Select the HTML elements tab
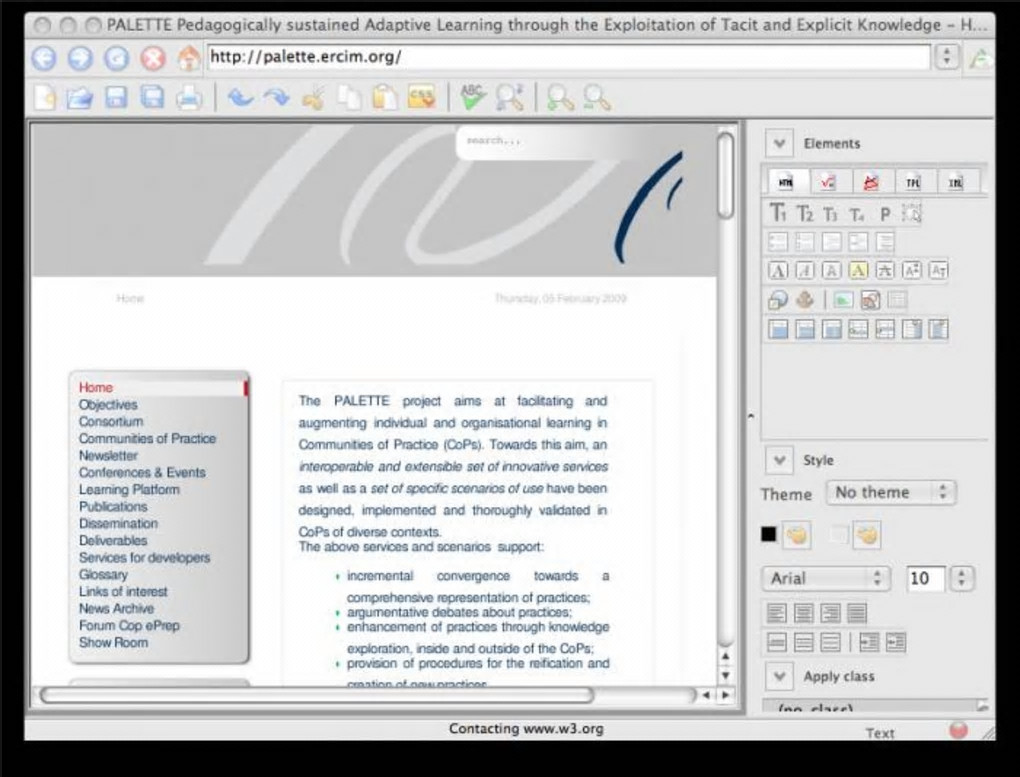This screenshot has width=1020, height=777. 786,182
